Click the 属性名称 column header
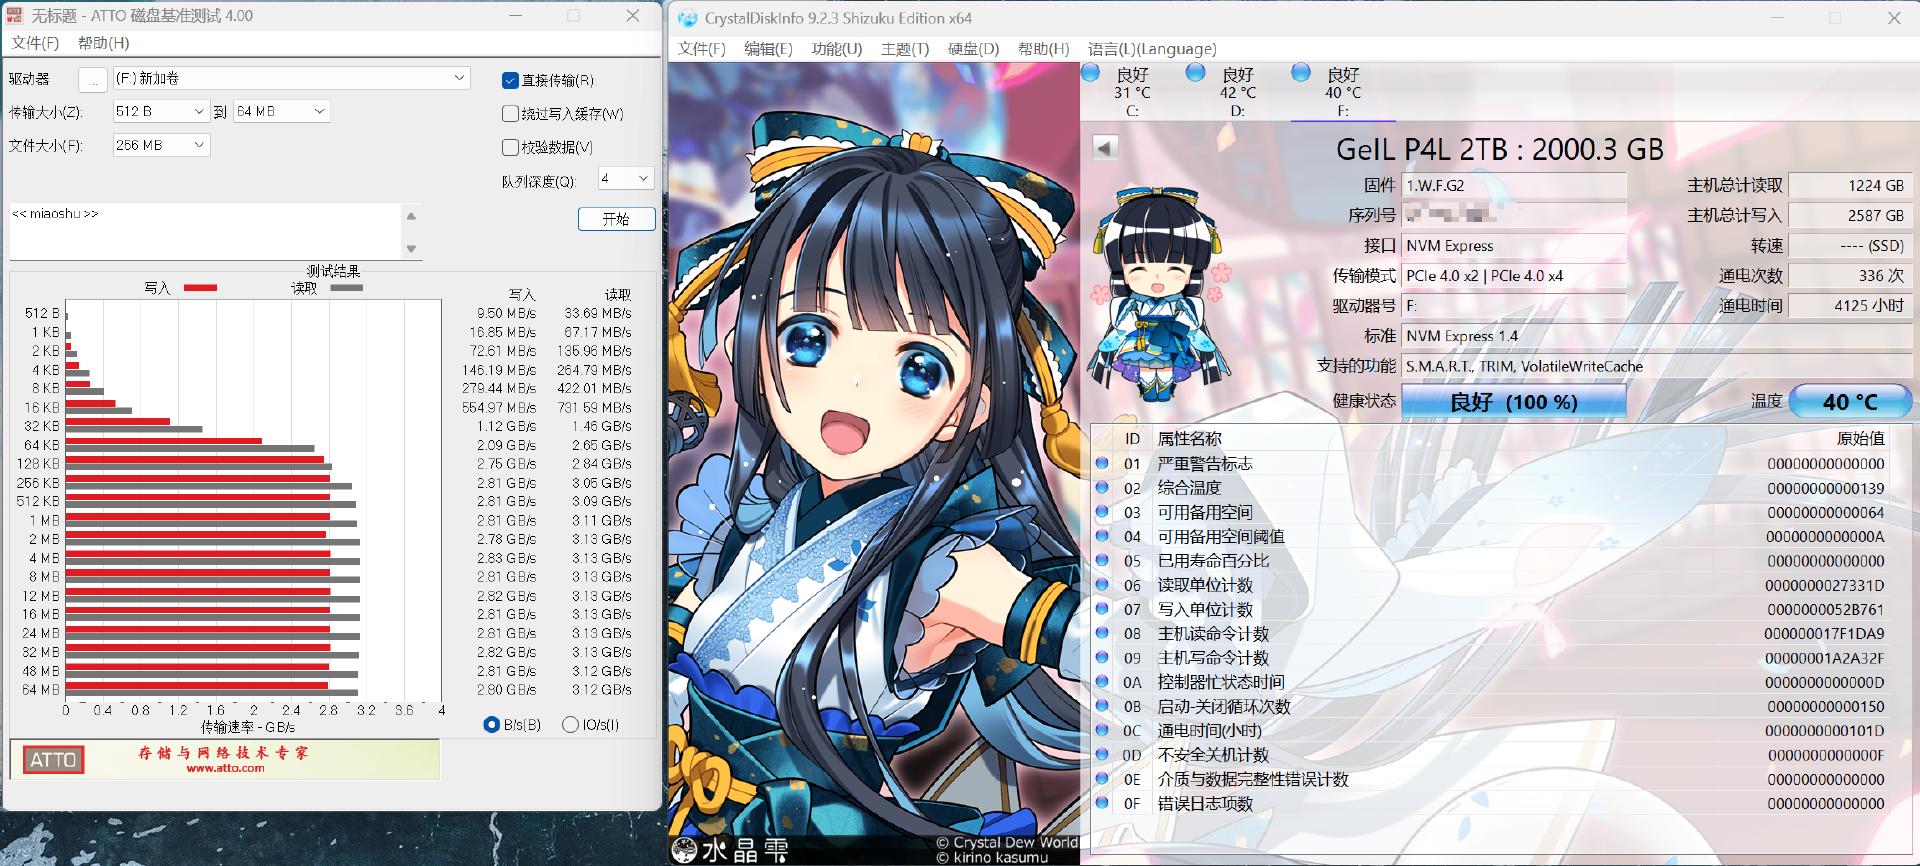Viewport: 1920px width, 866px height. 1189,438
